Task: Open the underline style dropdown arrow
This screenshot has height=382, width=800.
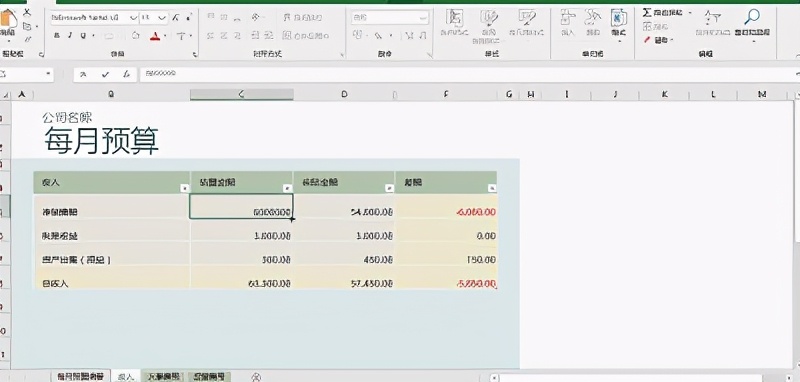Action: [x=93, y=36]
